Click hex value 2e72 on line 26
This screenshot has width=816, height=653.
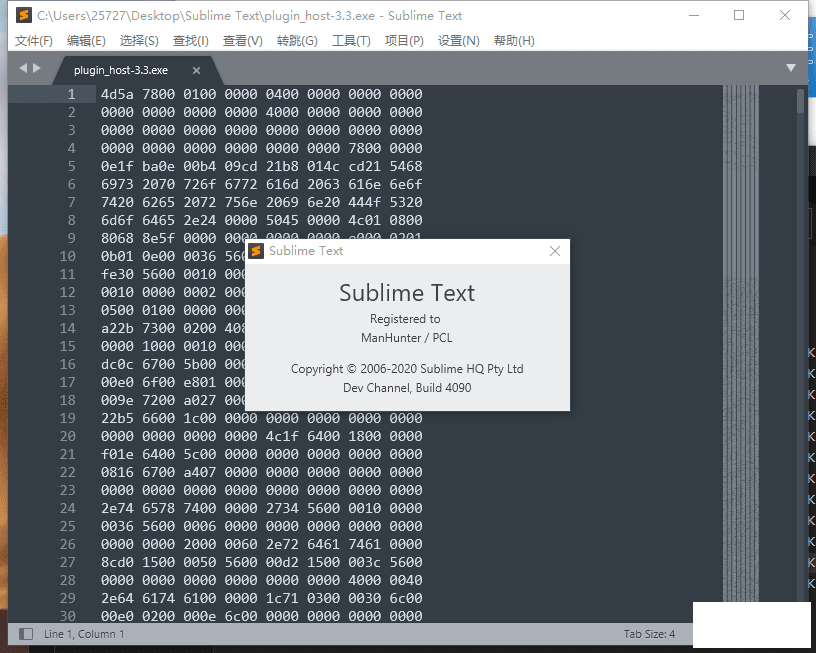coord(282,544)
